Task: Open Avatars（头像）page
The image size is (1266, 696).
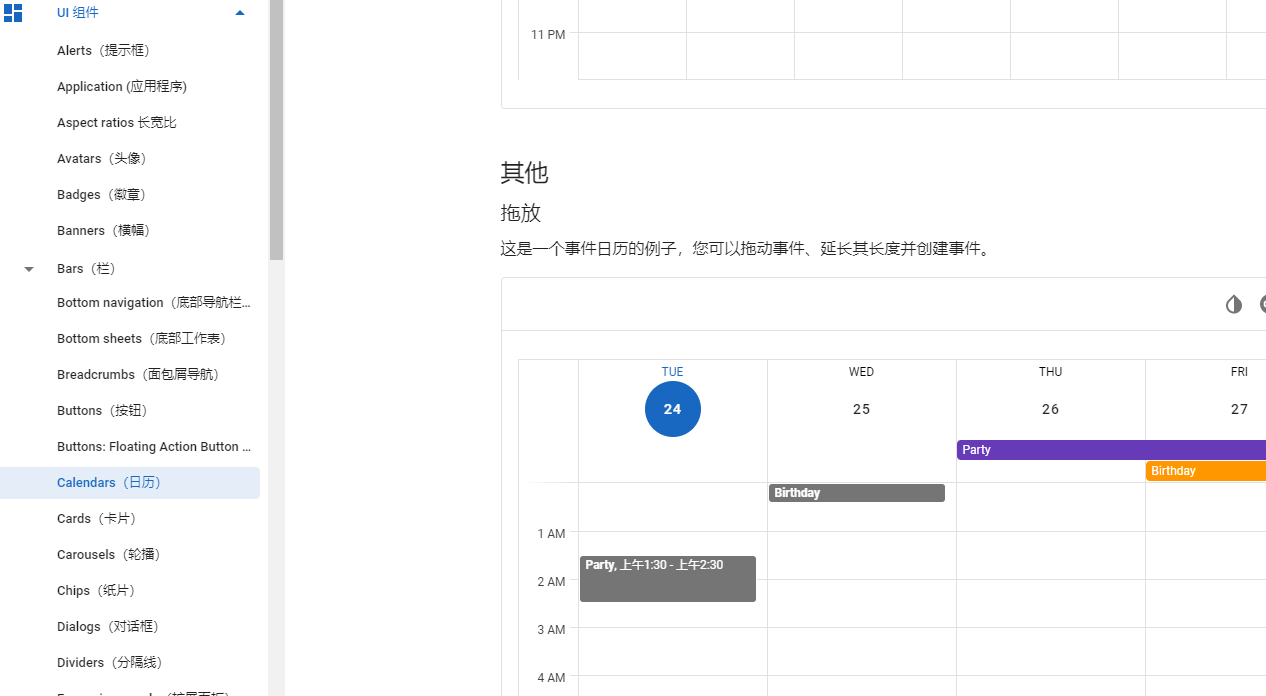Action: tap(102, 159)
